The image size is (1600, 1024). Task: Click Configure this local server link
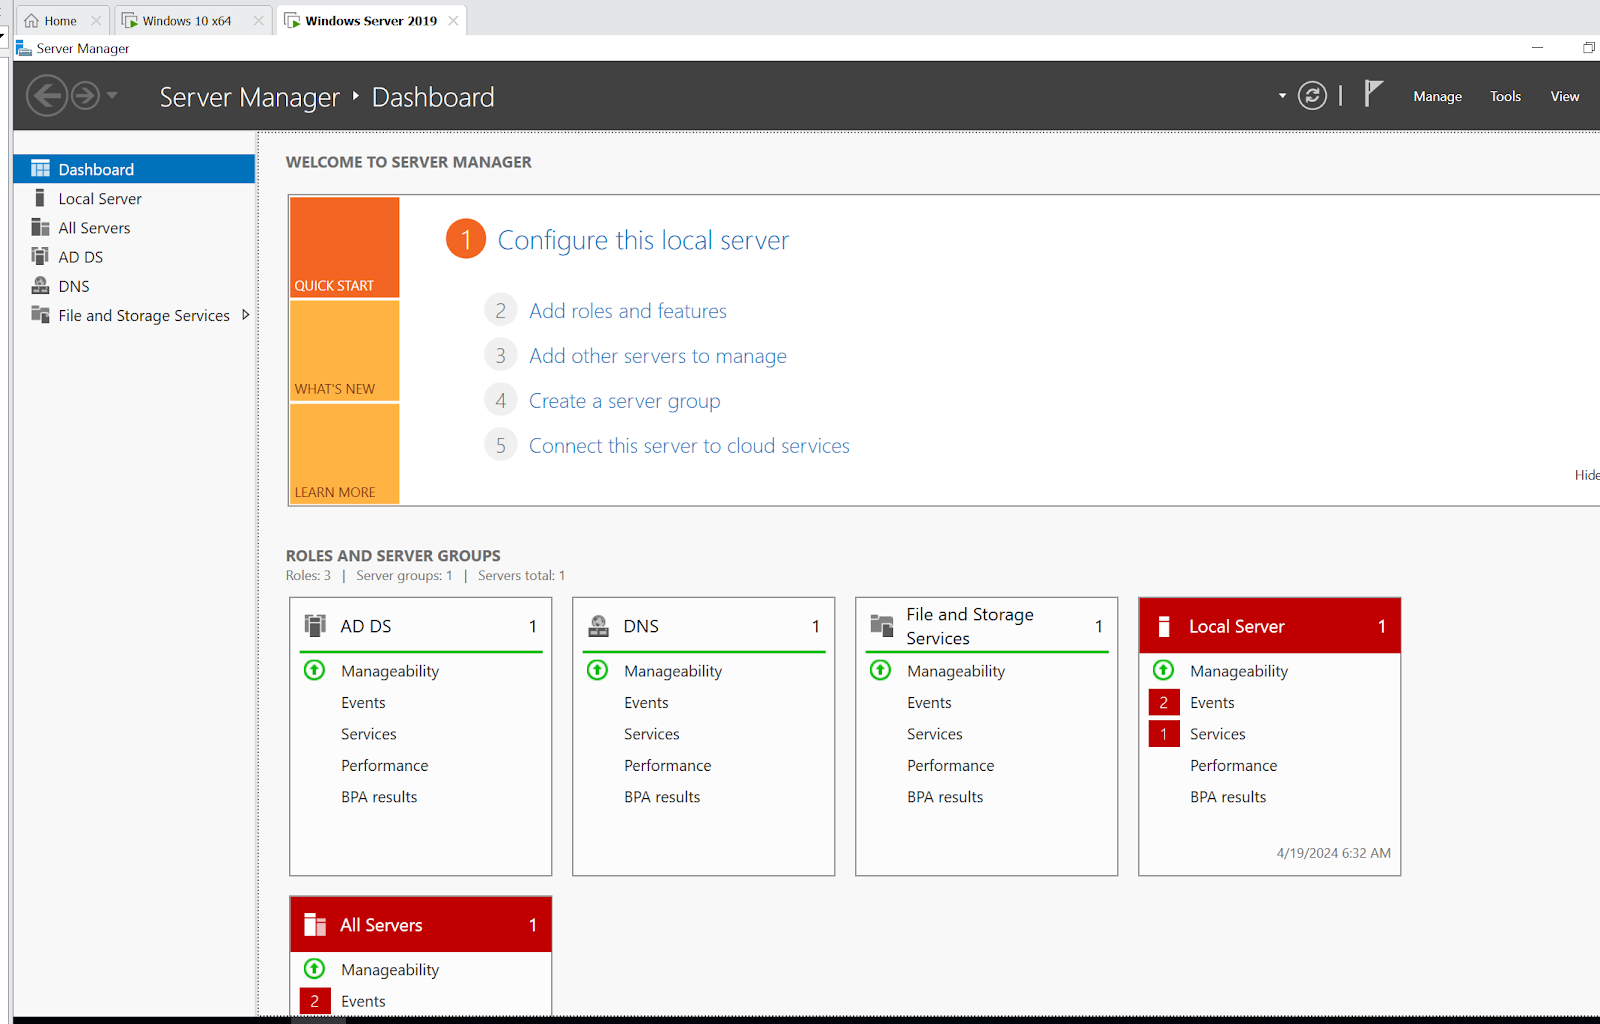click(x=643, y=240)
